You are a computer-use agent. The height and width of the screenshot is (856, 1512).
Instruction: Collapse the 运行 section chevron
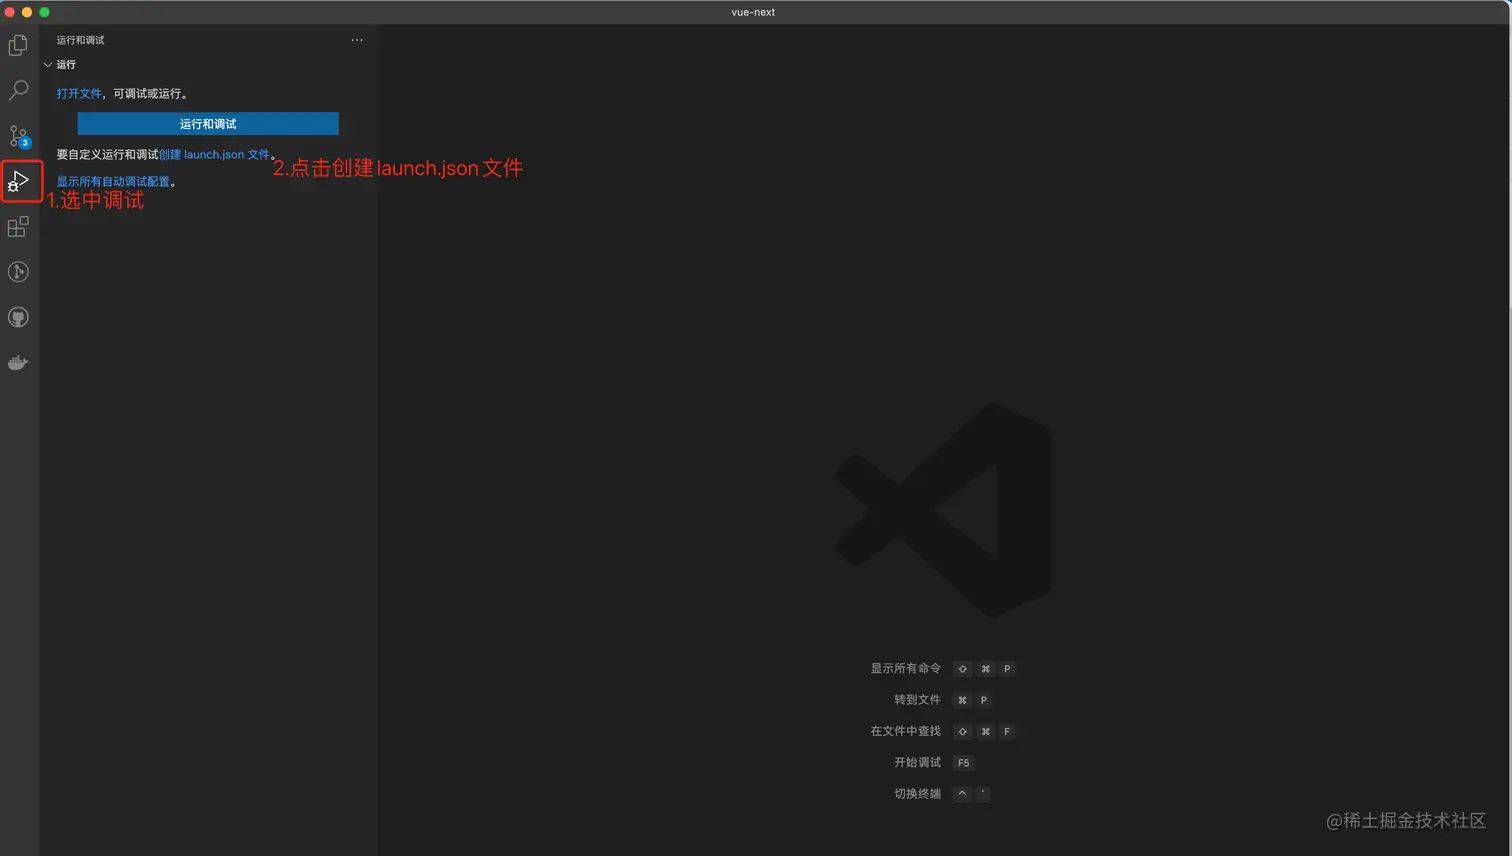tap(47, 64)
